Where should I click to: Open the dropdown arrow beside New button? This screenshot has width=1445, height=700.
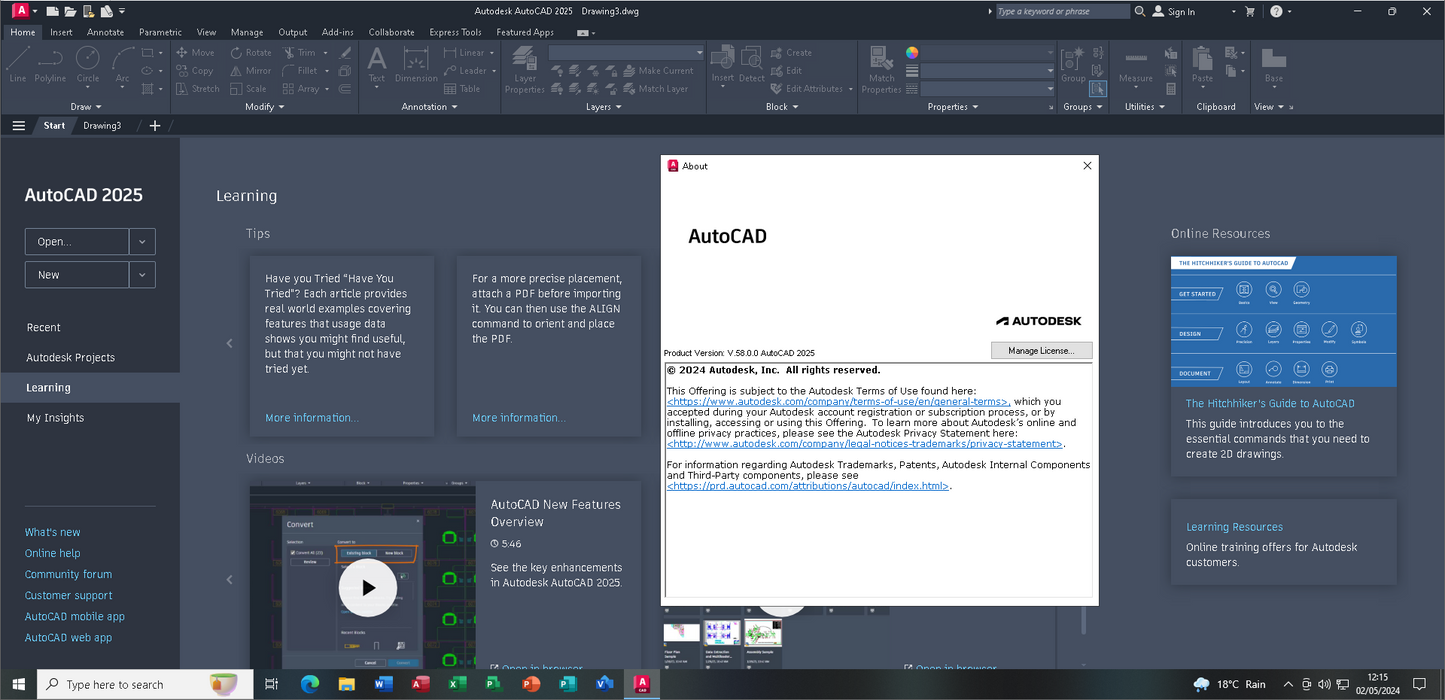(x=142, y=275)
